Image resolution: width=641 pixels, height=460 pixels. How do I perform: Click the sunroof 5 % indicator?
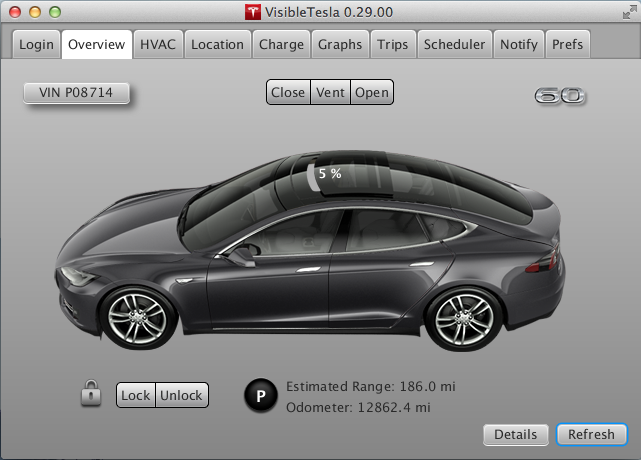(x=329, y=174)
